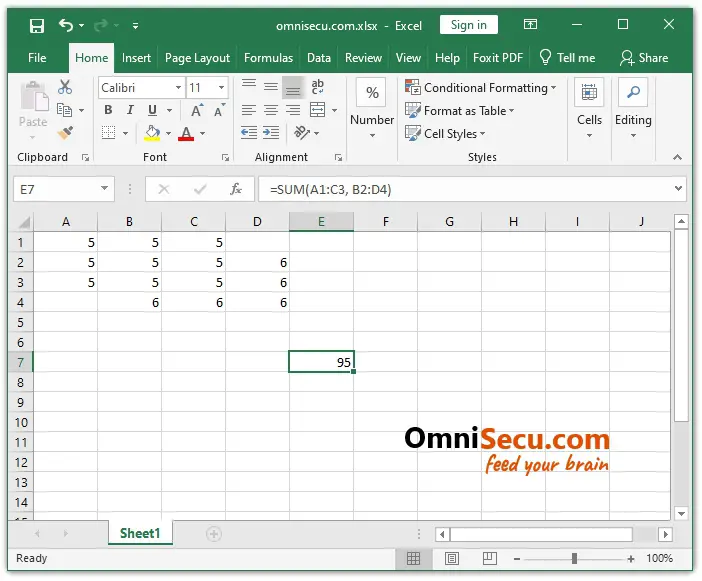Open Customize Quick Access Toolbar menu
702x581 pixels.
tap(135, 26)
